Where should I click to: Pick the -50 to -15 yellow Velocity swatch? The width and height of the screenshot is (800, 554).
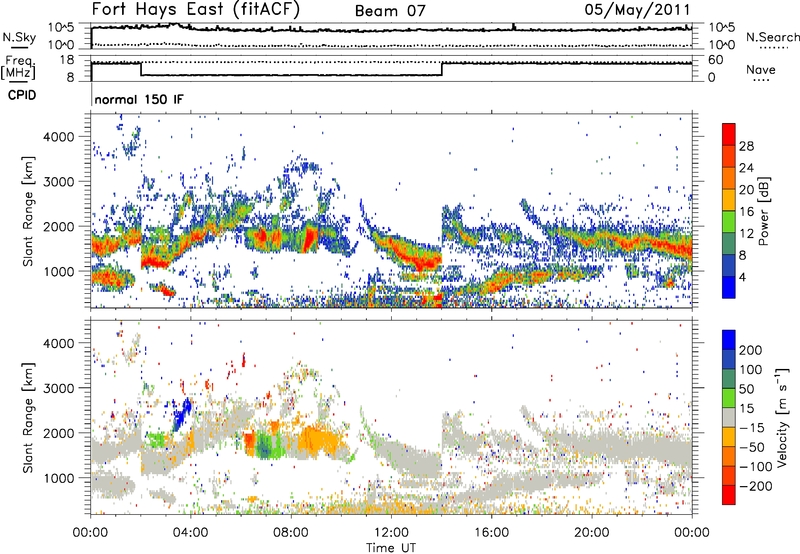(729, 437)
